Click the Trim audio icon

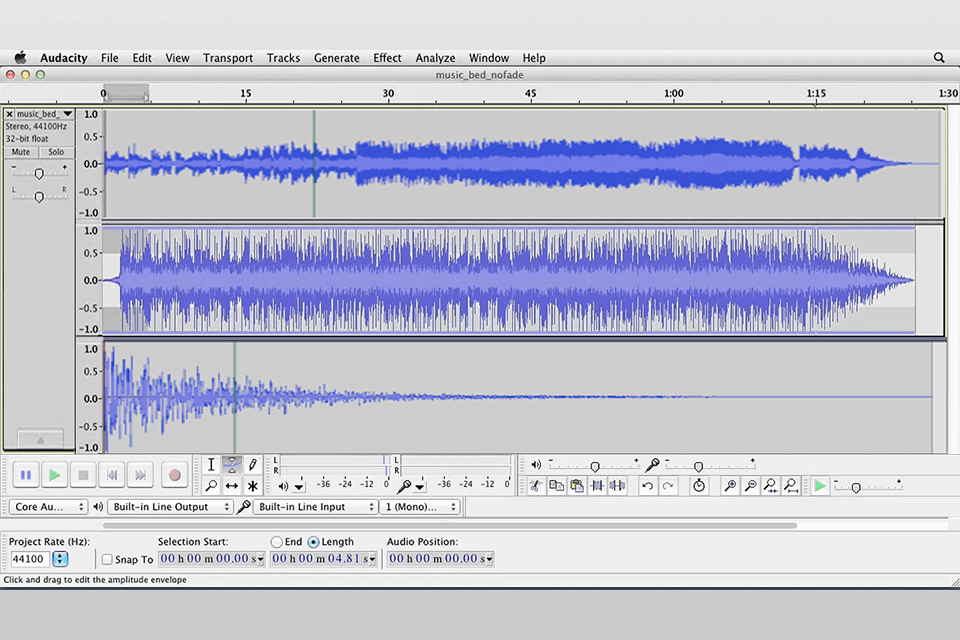click(x=597, y=486)
